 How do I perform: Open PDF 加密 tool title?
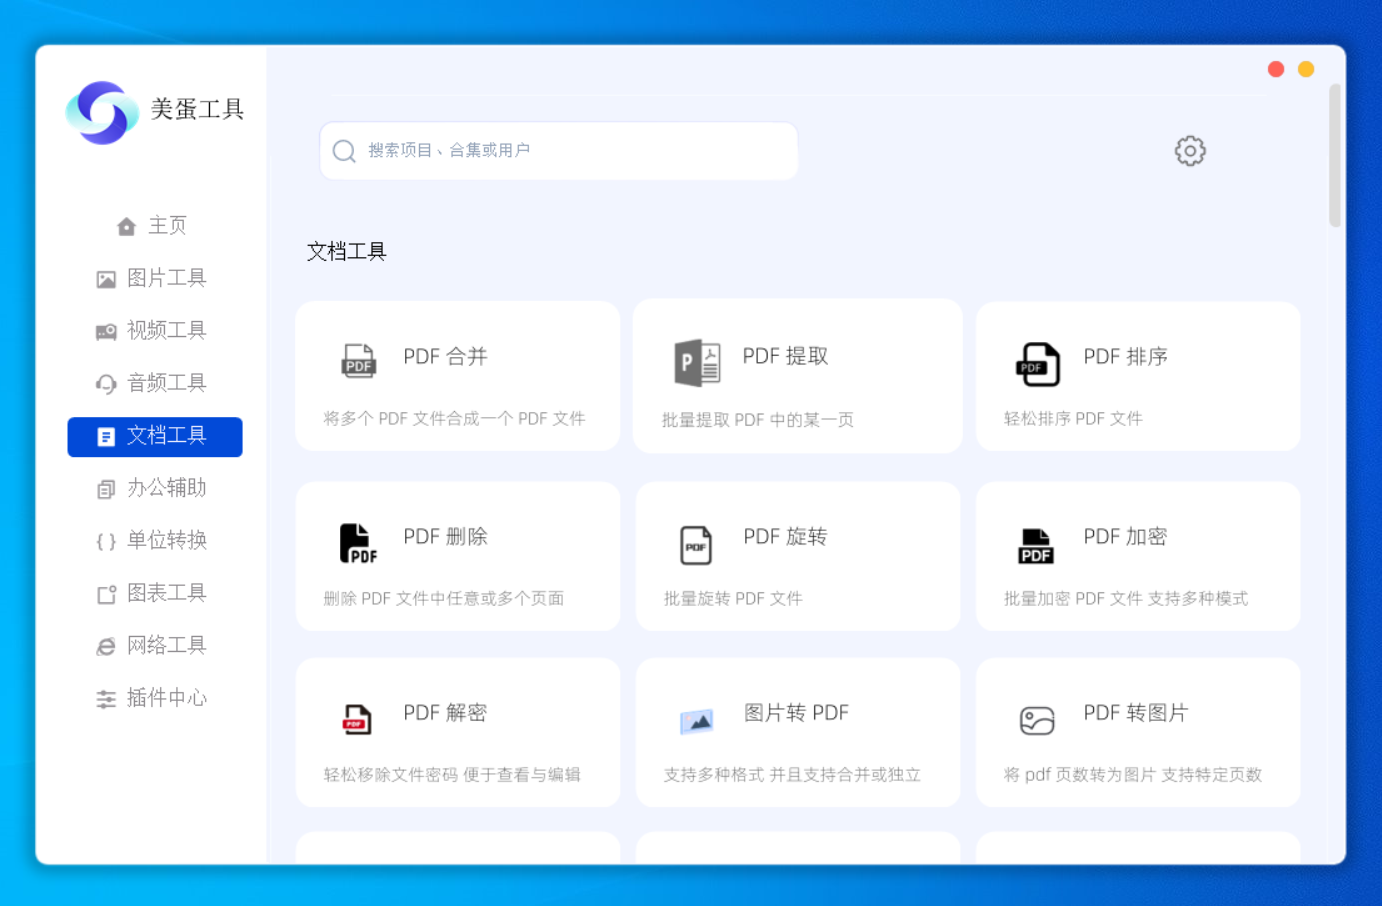click(1125, 537)
